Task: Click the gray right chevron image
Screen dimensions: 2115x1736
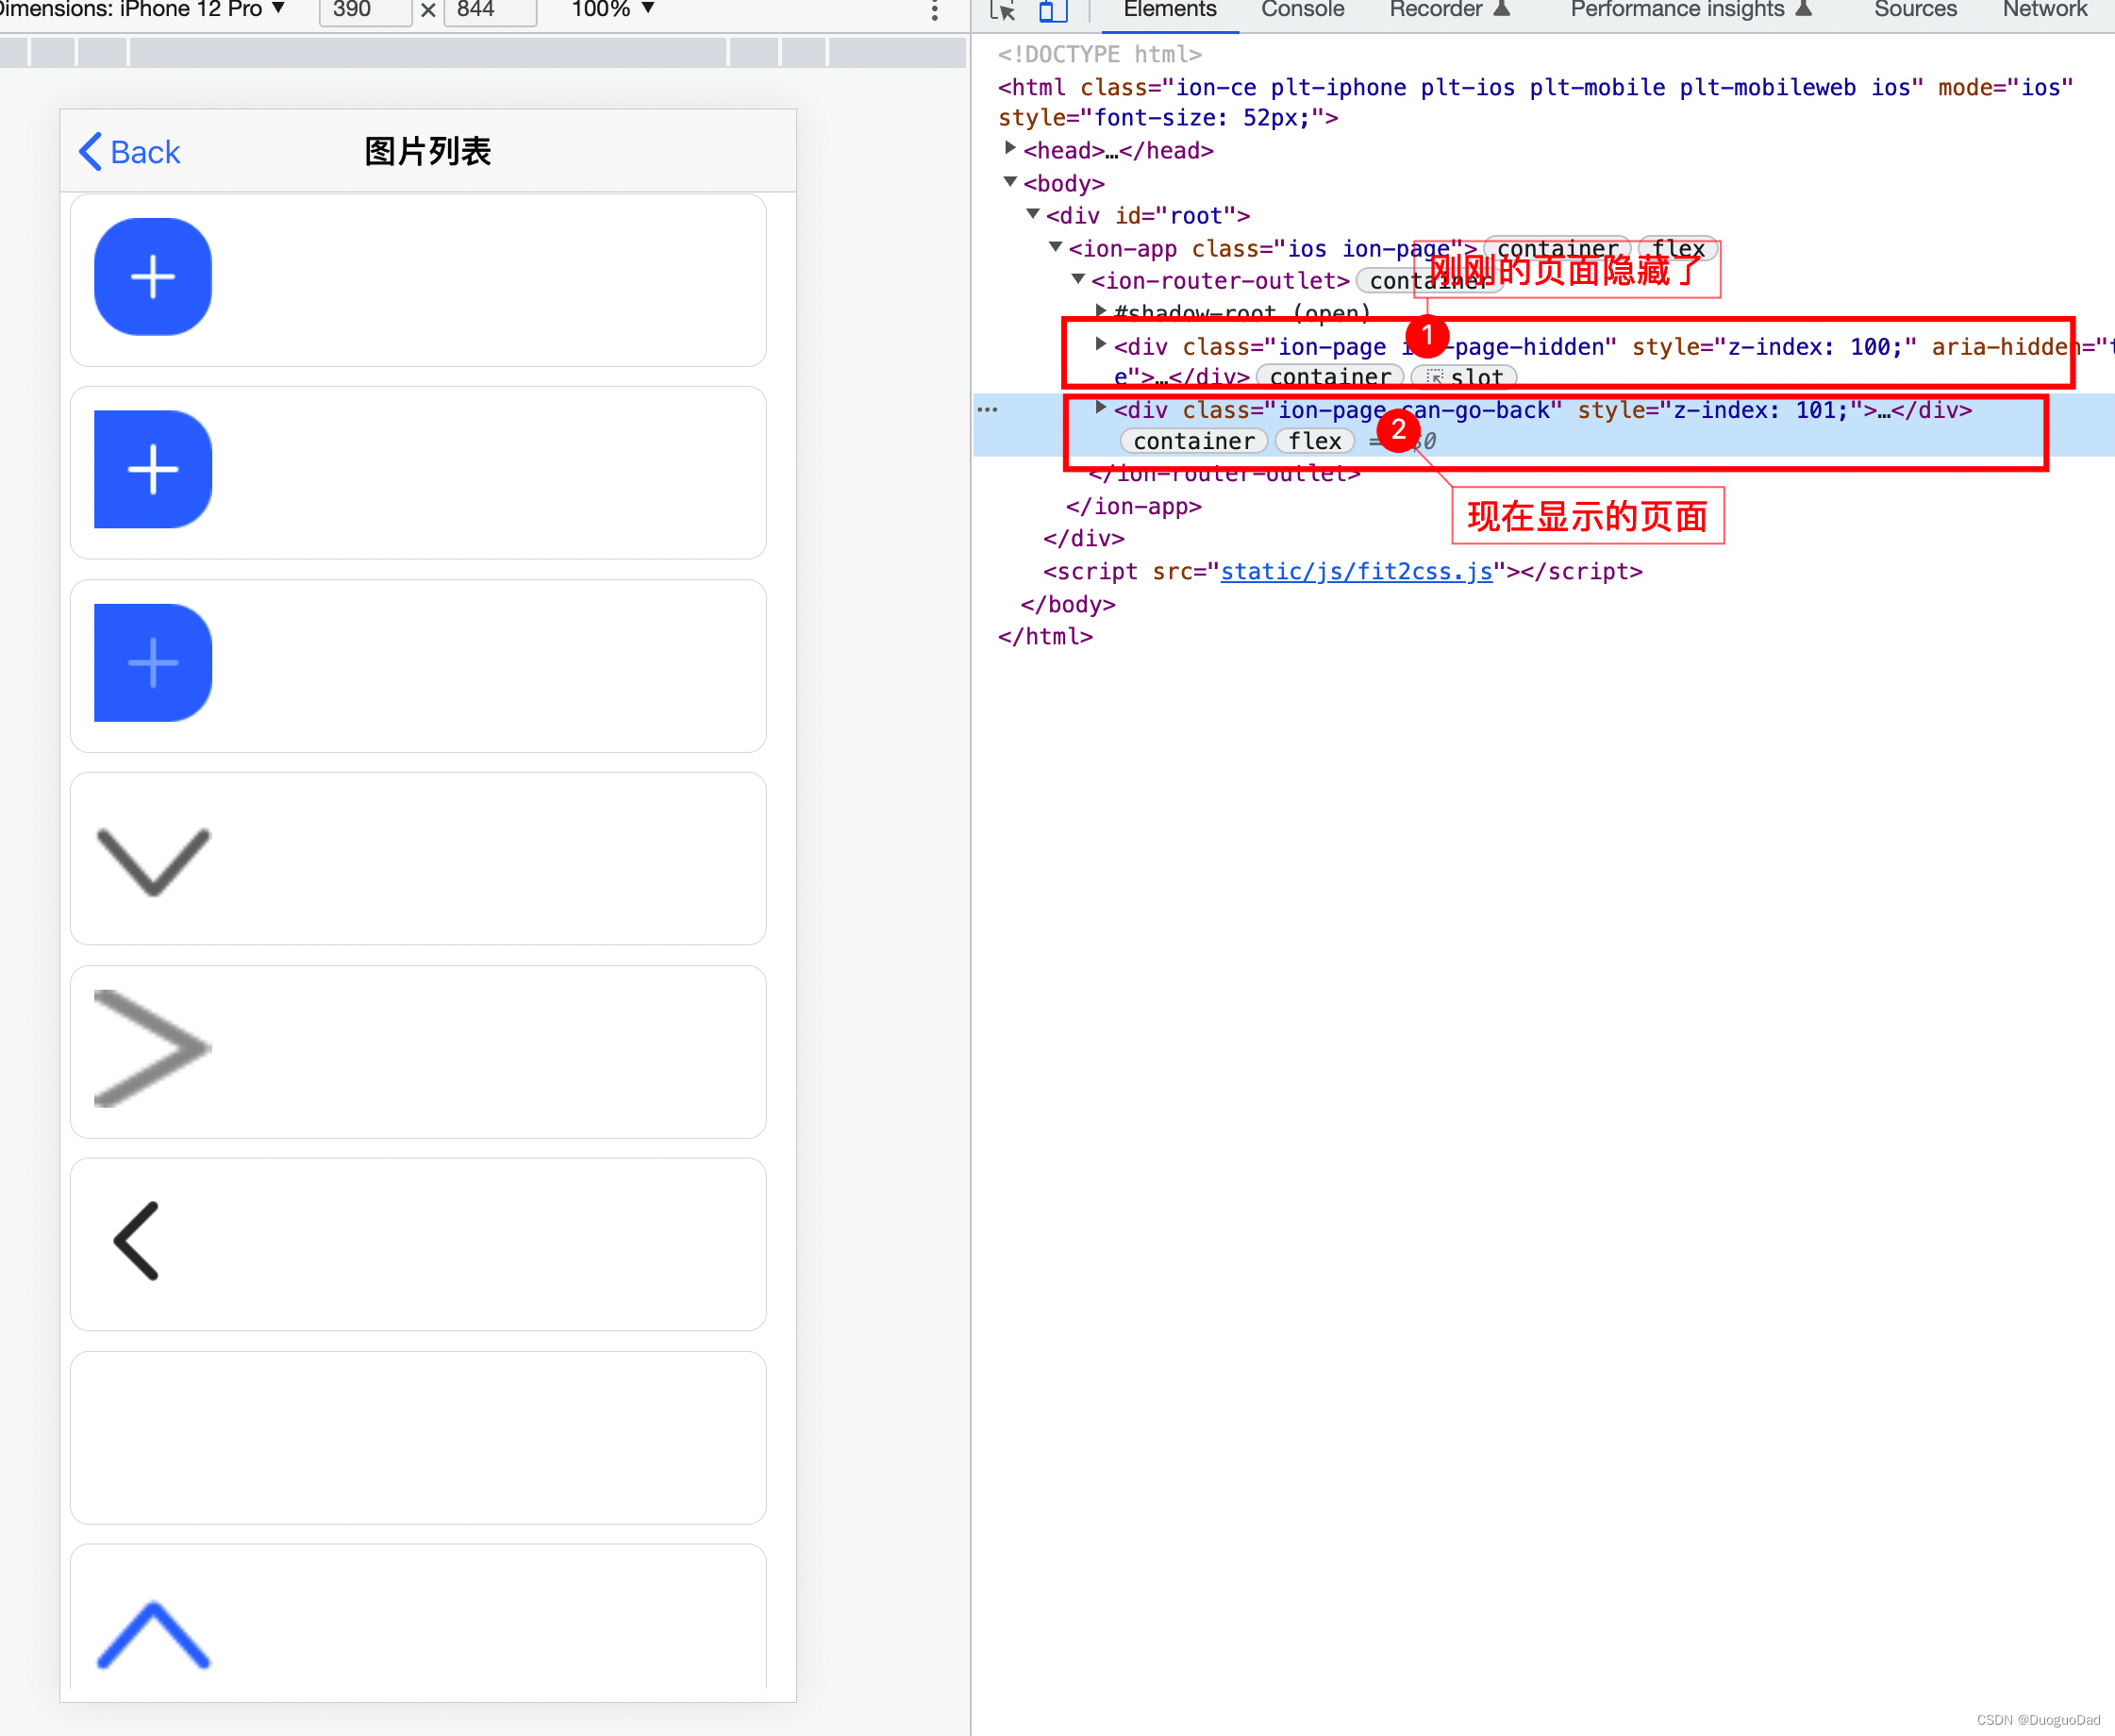Action: pyautogui.click(x=153, y=1048)
